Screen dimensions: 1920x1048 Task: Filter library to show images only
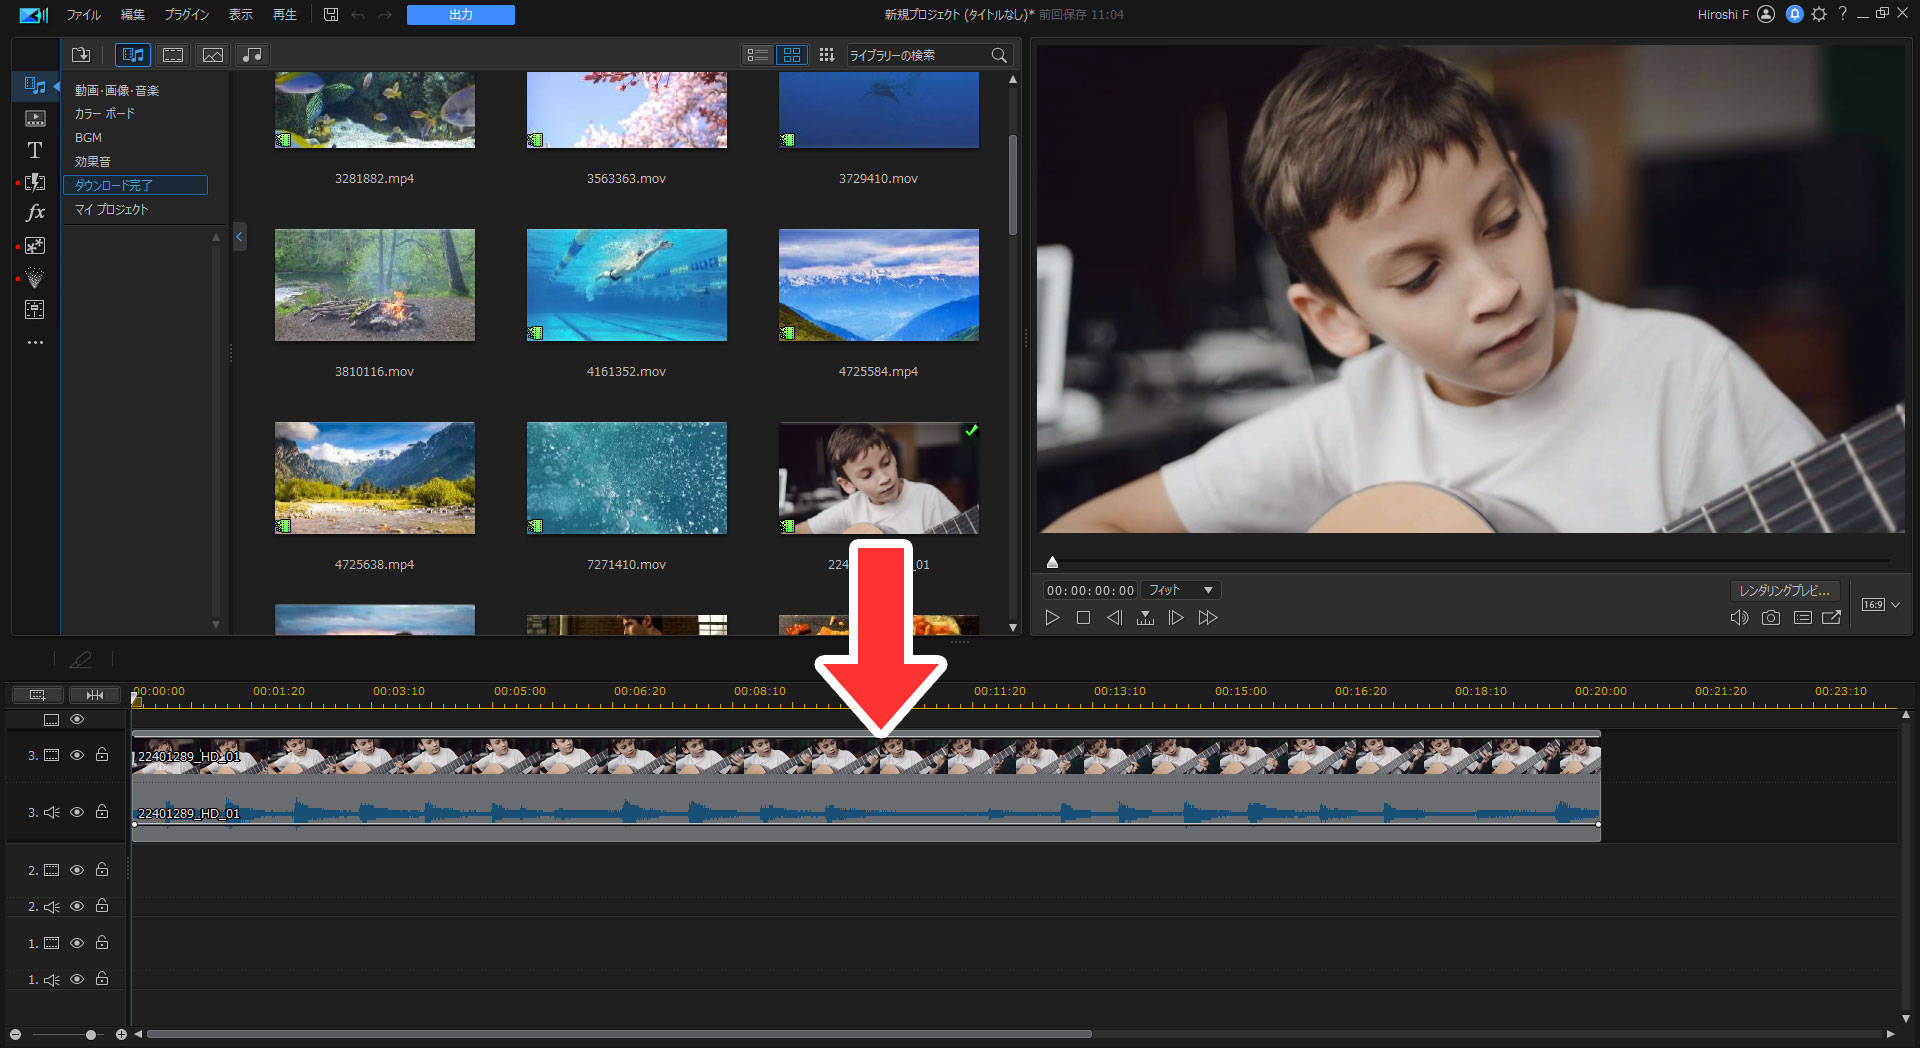(213, 55)
